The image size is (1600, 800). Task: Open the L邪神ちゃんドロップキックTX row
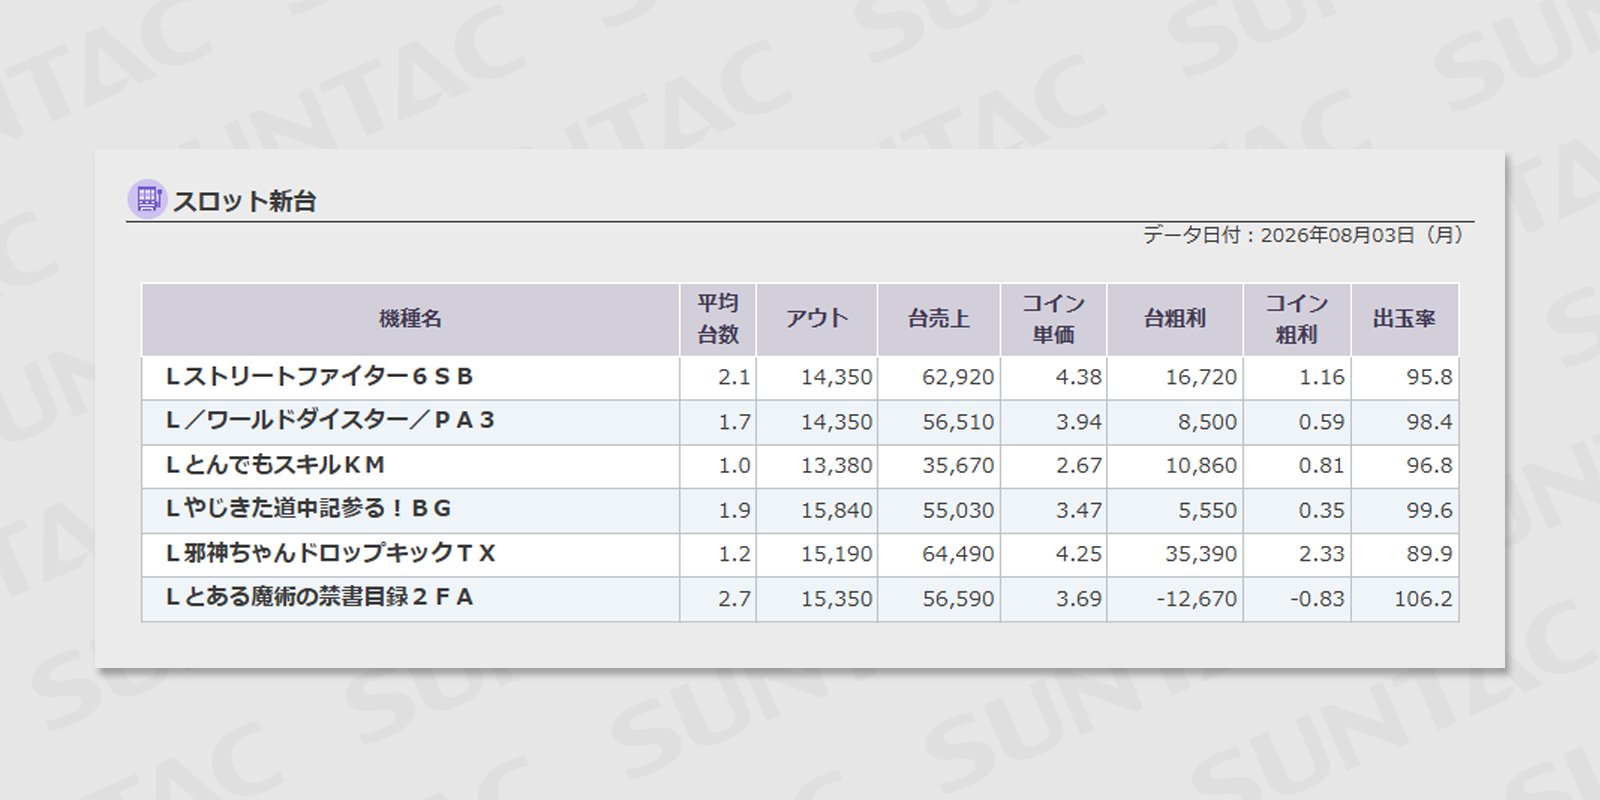click(x=800, y=554)
